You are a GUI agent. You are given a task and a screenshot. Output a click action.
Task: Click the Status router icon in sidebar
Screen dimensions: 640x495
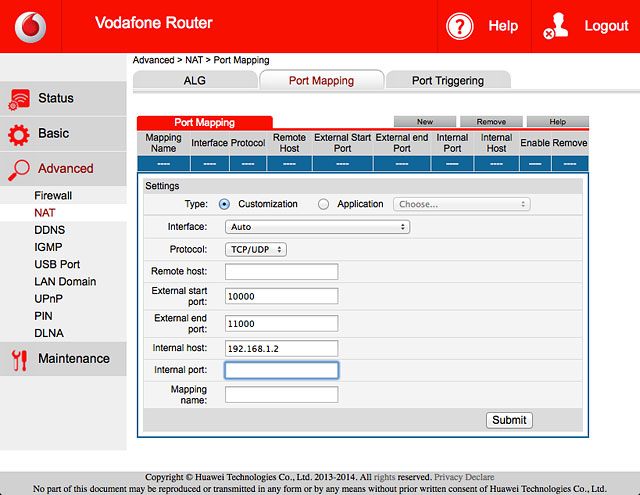(19, 99)
